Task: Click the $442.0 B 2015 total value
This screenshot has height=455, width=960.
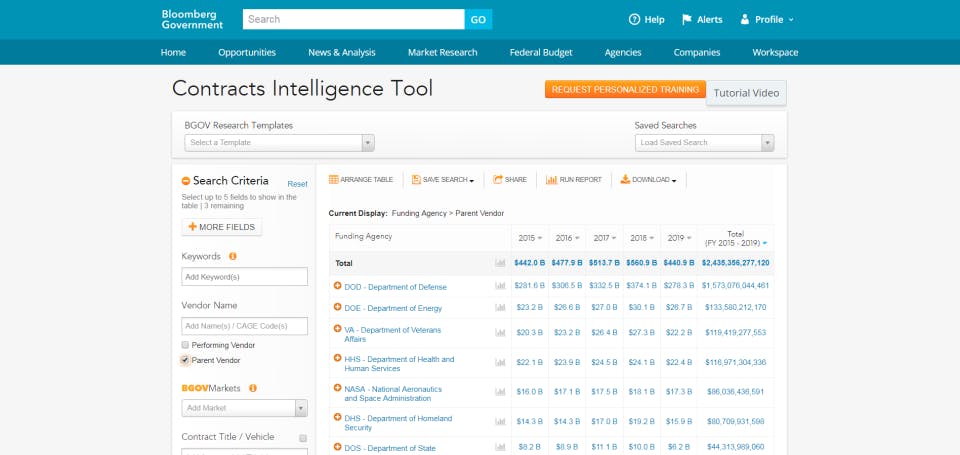Action: (x=530, y=263)
